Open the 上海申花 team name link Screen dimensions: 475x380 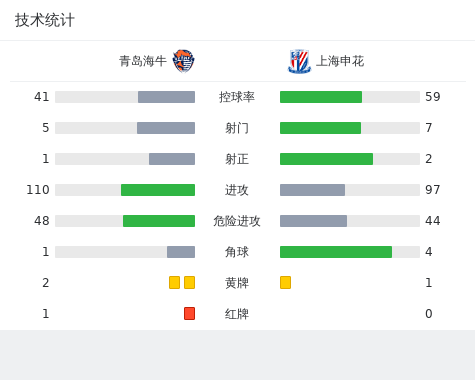point(340,61)
